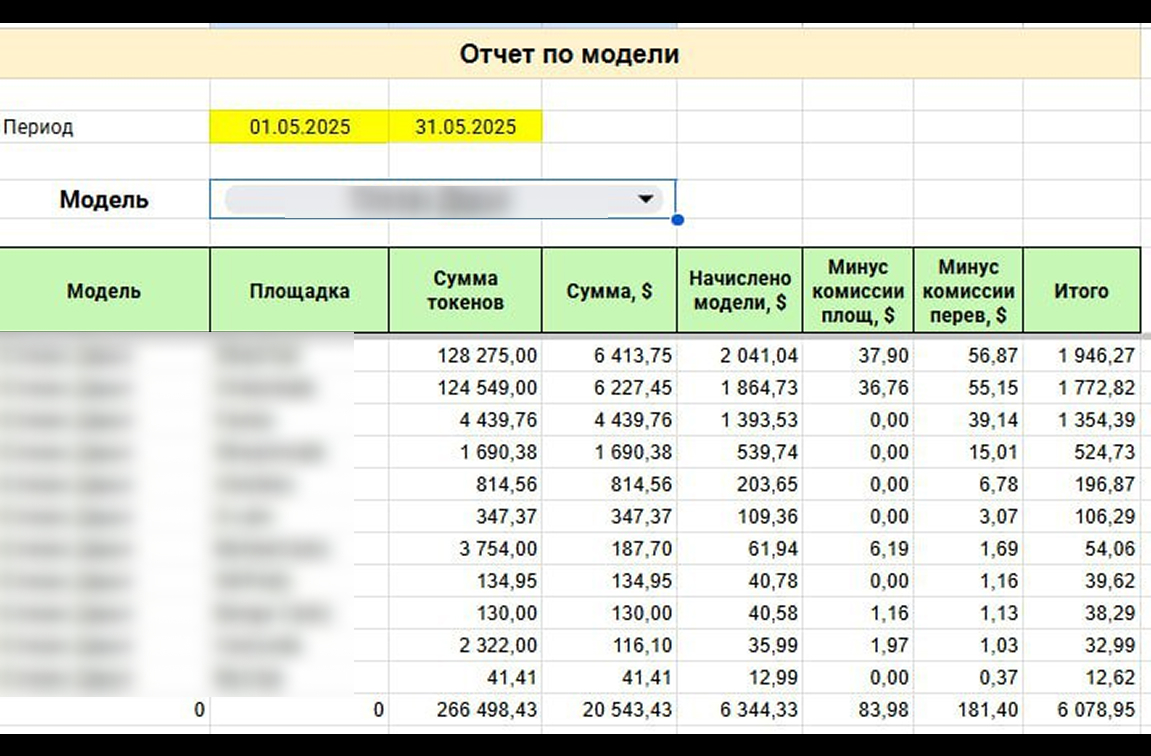Screen dimensions: 1151x756
Task: Select total cell 54,06
Action: click(x=1082, y=549)
